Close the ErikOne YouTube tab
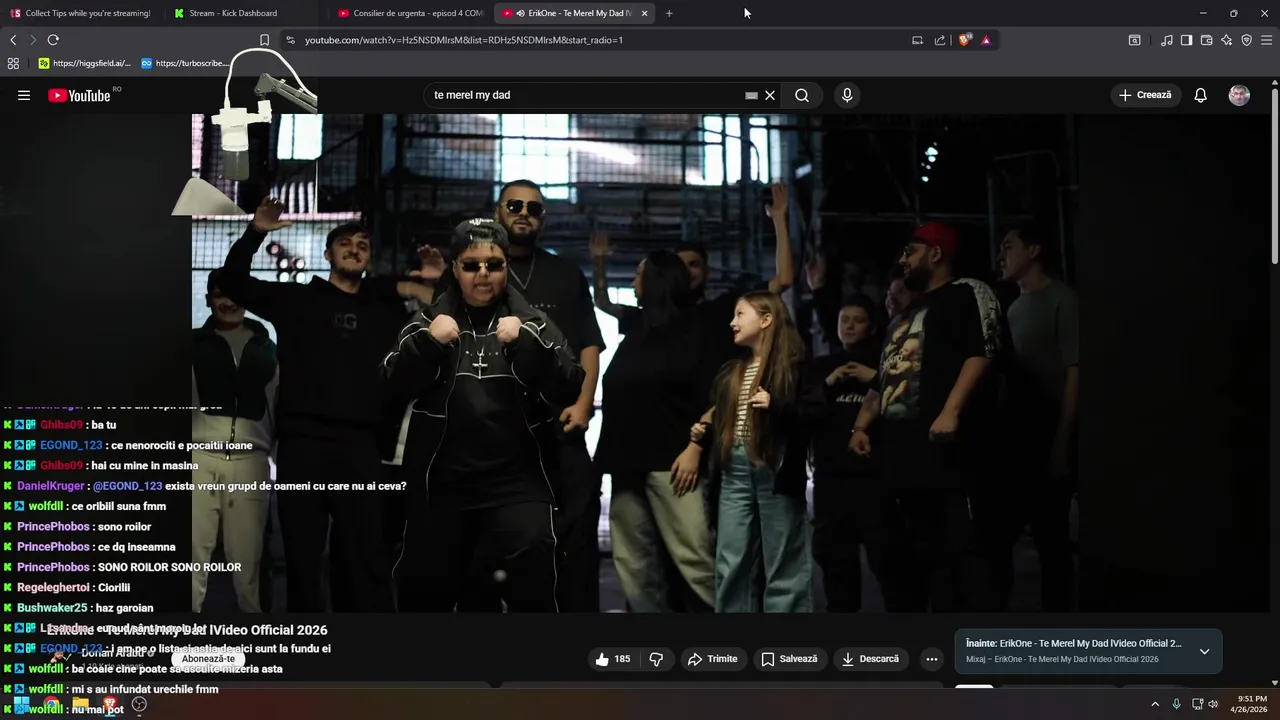This screenshot has height=720, width=1280. [x=644, y=13]
